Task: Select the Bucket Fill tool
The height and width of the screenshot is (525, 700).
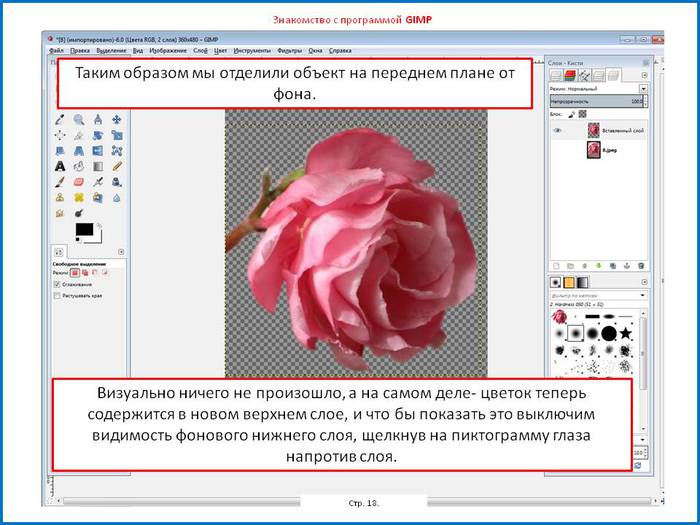Action: (x=79, y=167)
